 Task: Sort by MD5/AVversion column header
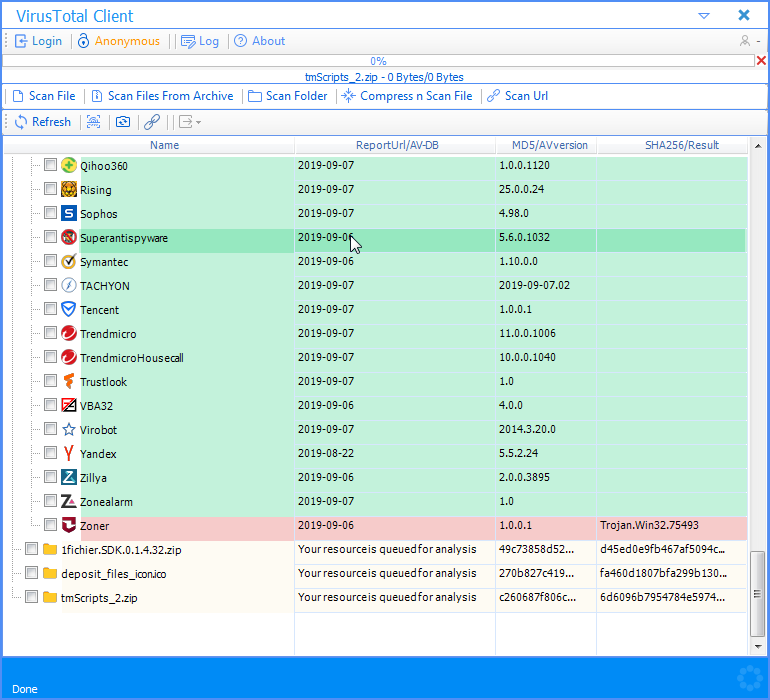point(547,145)
